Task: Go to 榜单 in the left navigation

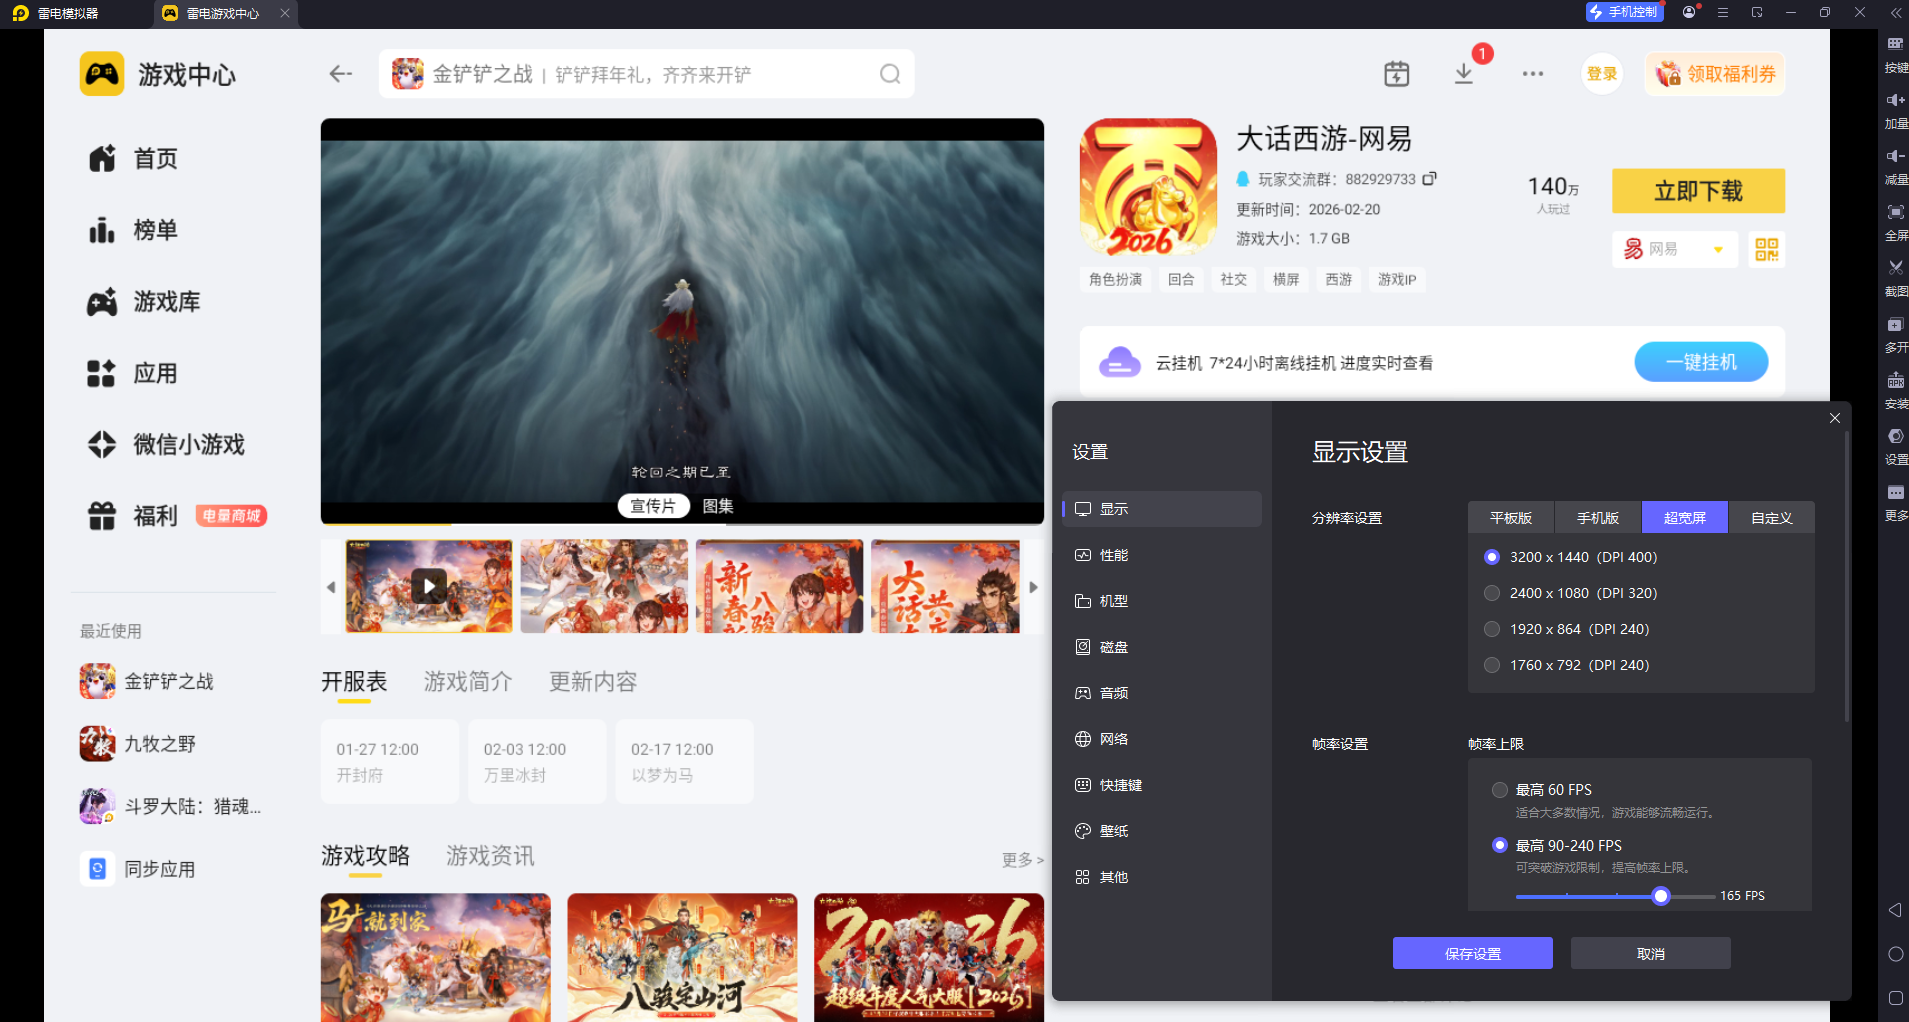Action: point(133,230)
